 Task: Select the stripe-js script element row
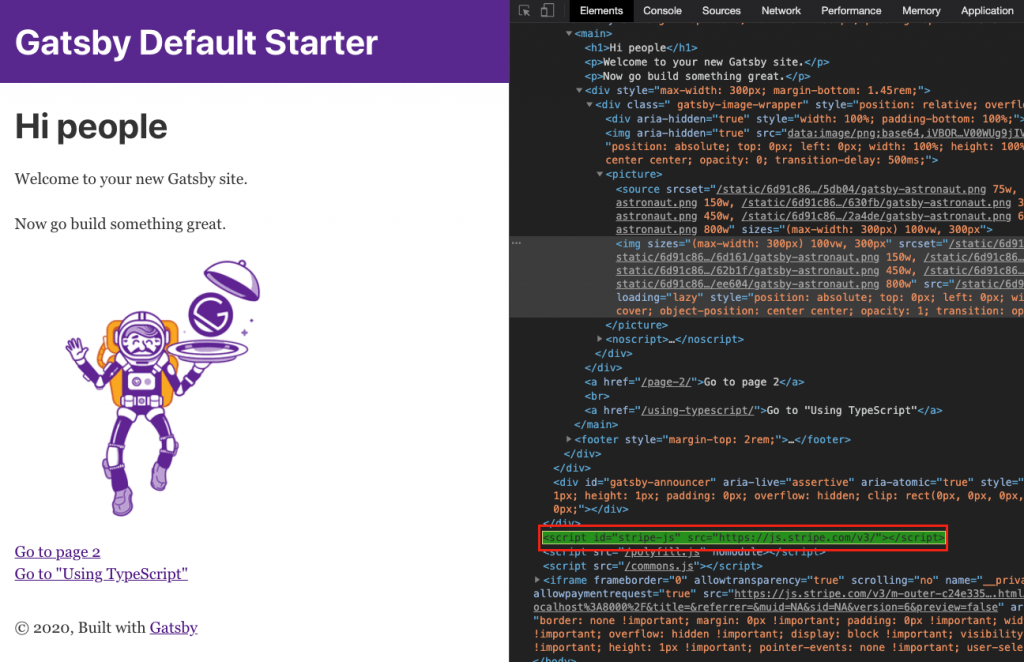(744, 537)
